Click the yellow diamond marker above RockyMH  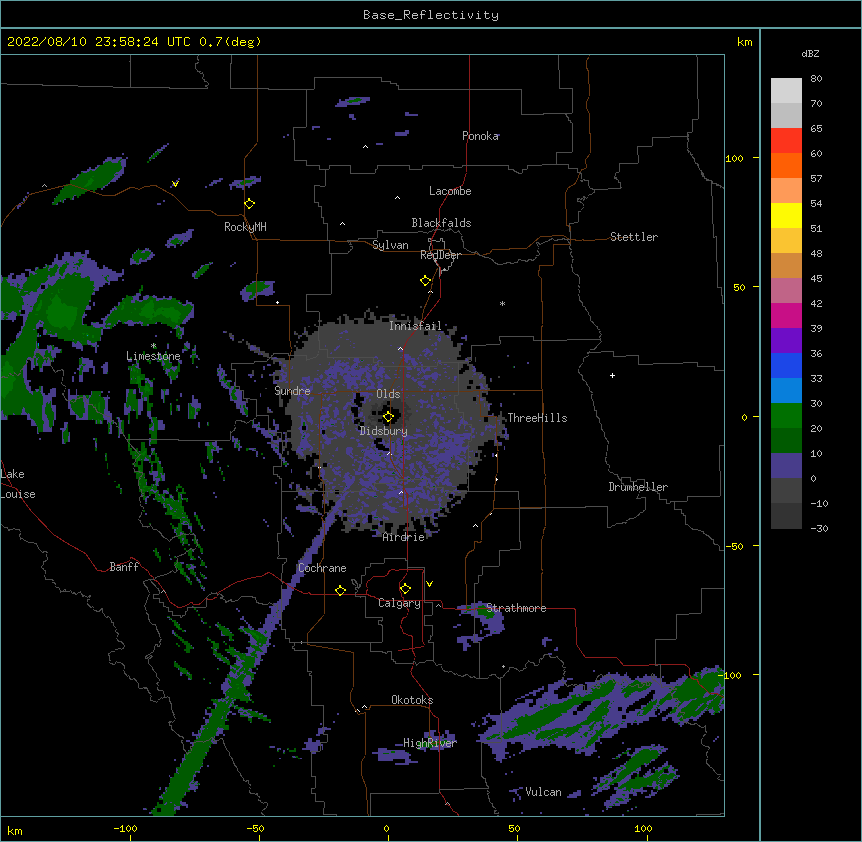250,204
